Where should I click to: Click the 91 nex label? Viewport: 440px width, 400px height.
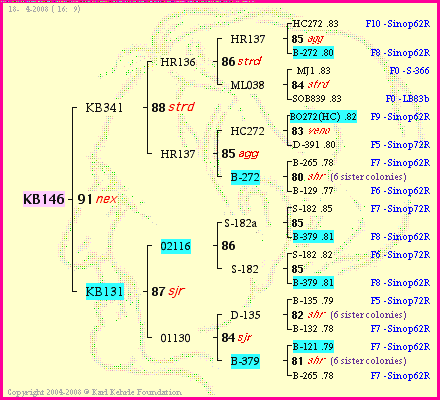click(97, 199)
